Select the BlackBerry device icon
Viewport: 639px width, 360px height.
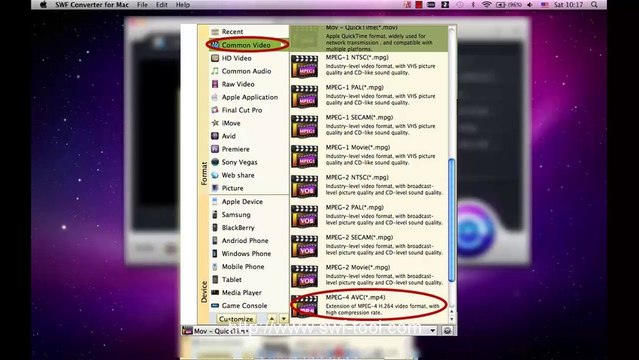(215, 227)
